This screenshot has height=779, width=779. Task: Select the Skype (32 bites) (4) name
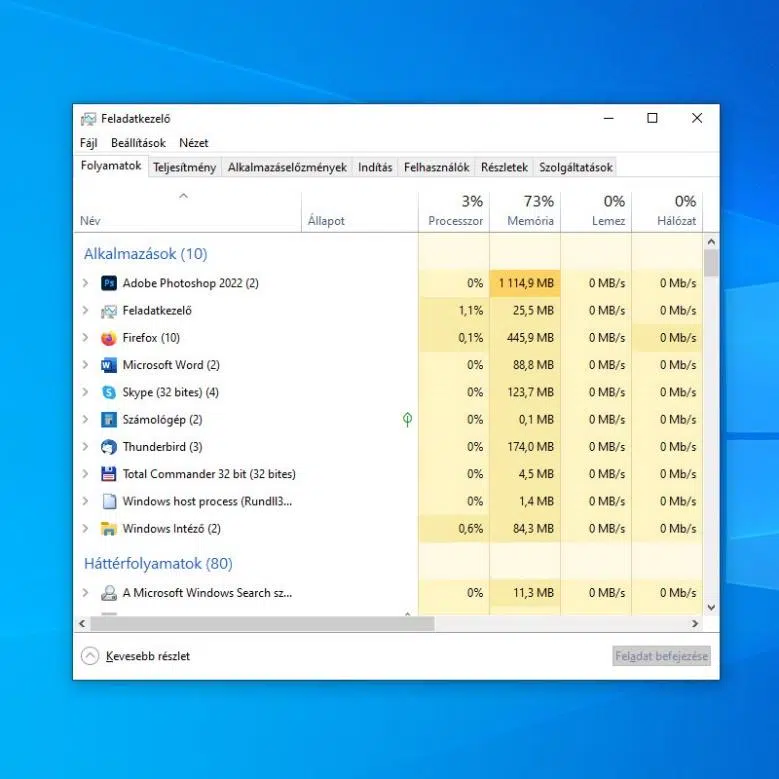(170, 392)
